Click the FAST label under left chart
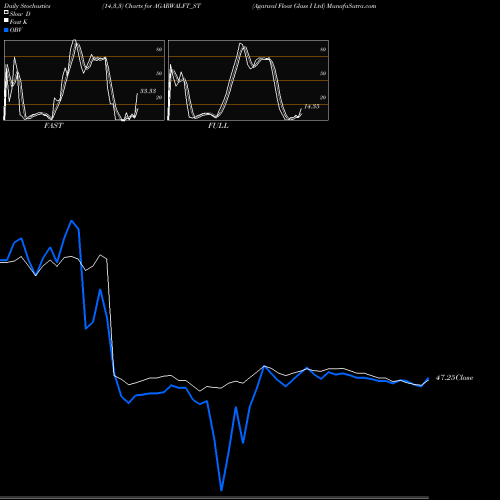This screenshot has width=500, height=500. point(53,126)
